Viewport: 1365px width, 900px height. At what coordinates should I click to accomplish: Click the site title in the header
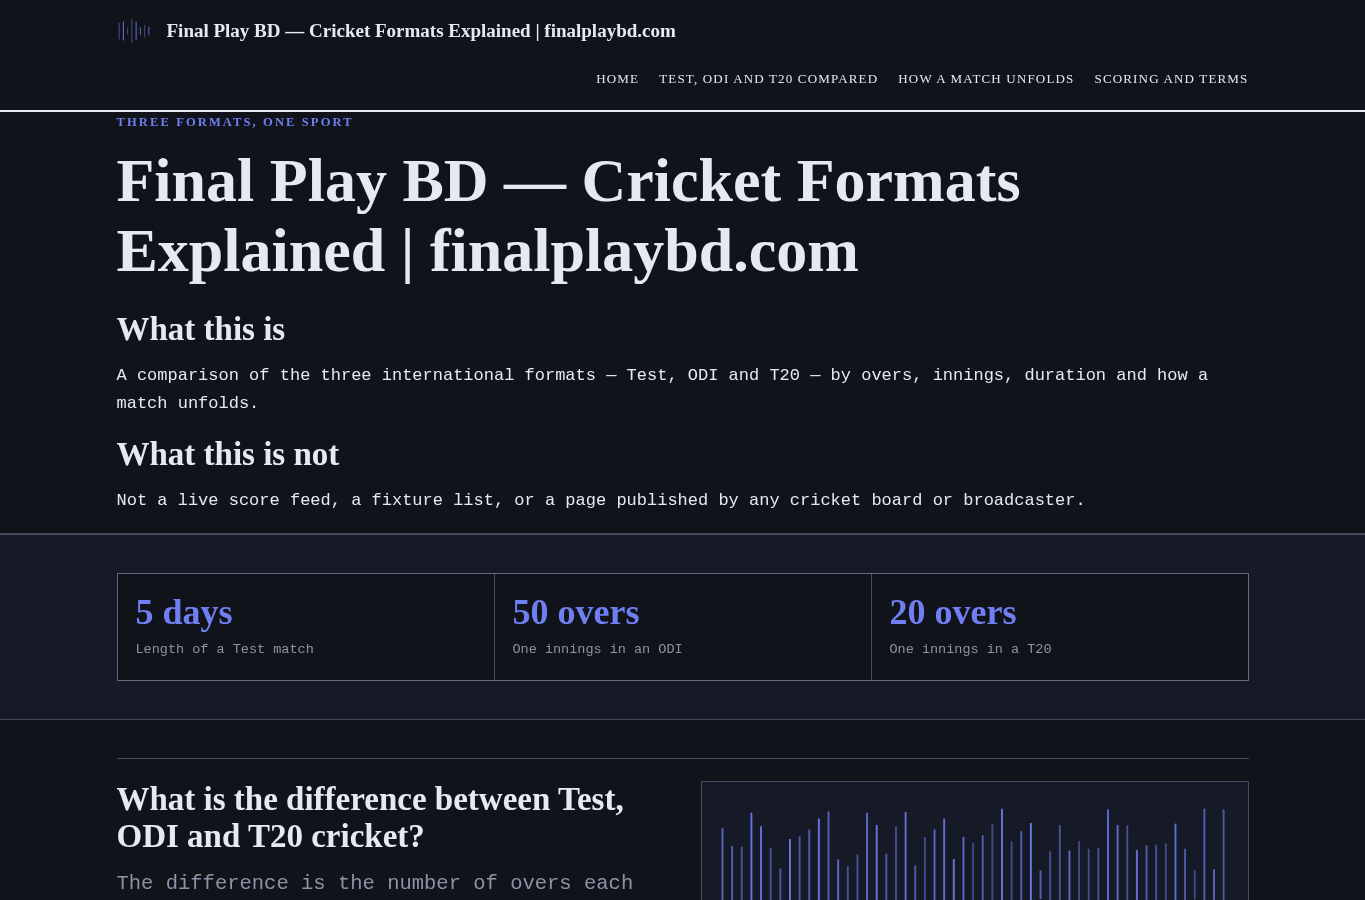421,31
